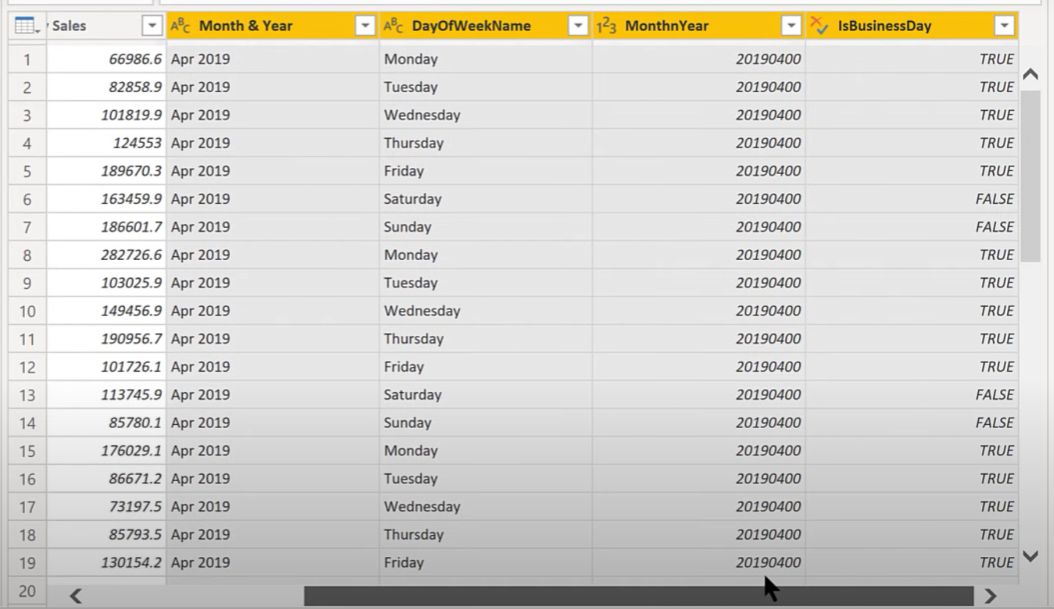The width and height of the screenshot is (1054, 609).
Task: Click Sales value 82858.9
Action: 135,87
